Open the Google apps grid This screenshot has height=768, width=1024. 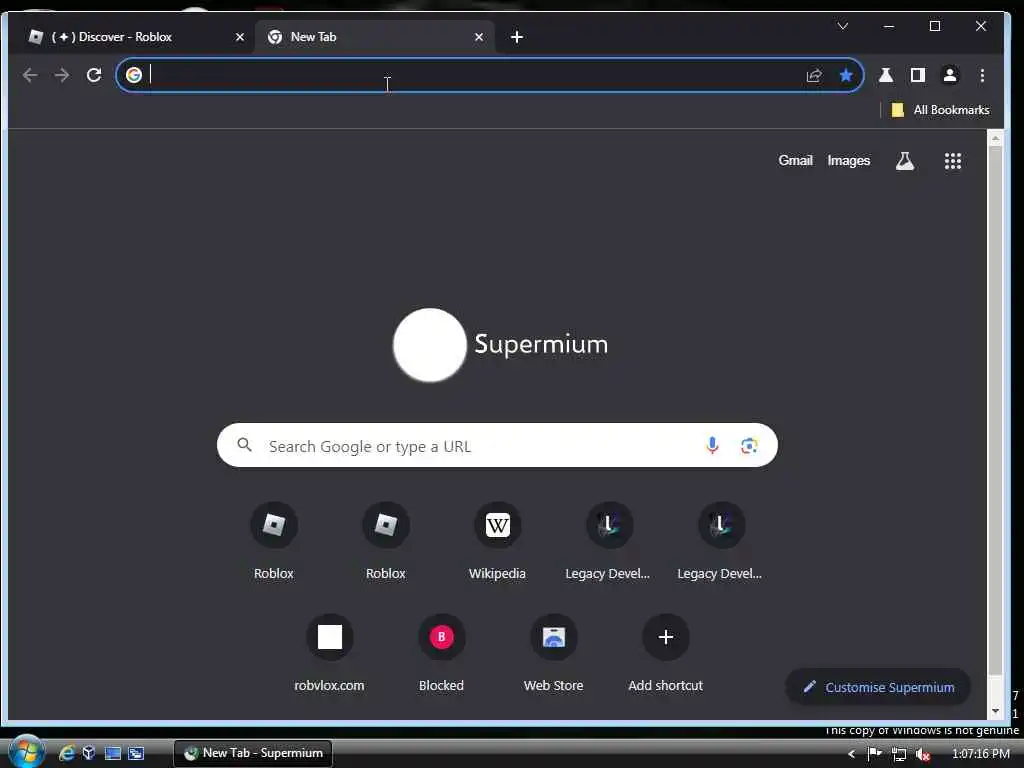coord(953,161)
